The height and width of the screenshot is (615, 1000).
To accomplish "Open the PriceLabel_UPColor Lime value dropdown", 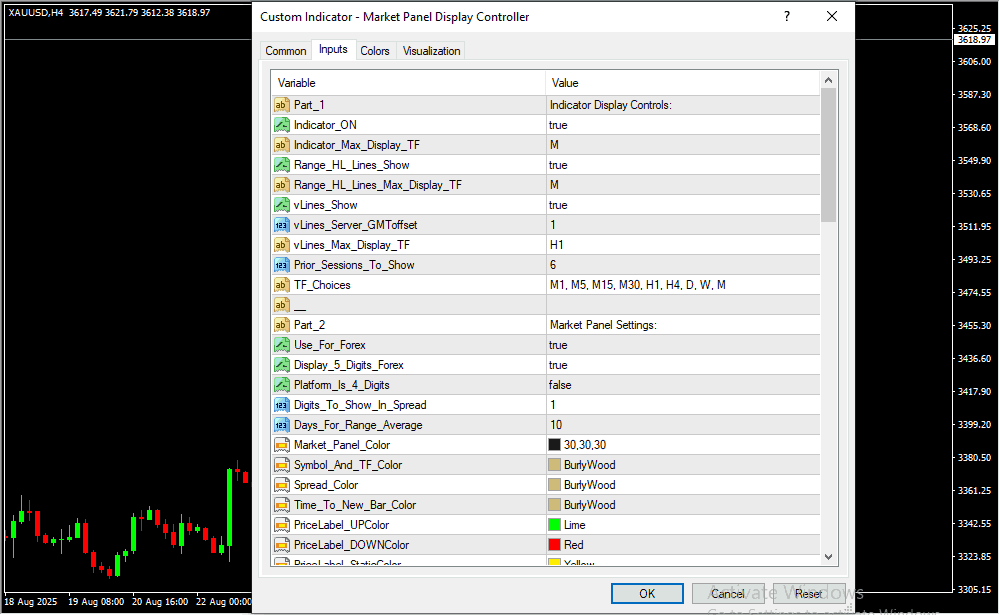I will click(x=682, y=525).
